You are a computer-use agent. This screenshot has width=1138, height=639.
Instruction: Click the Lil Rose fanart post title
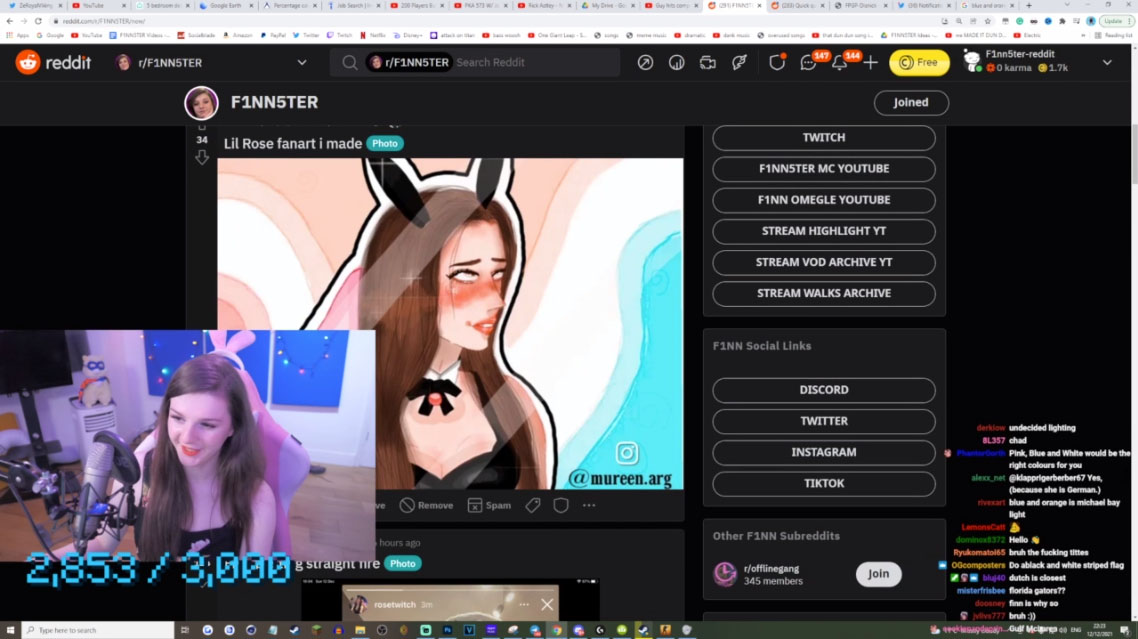(292, 144)
